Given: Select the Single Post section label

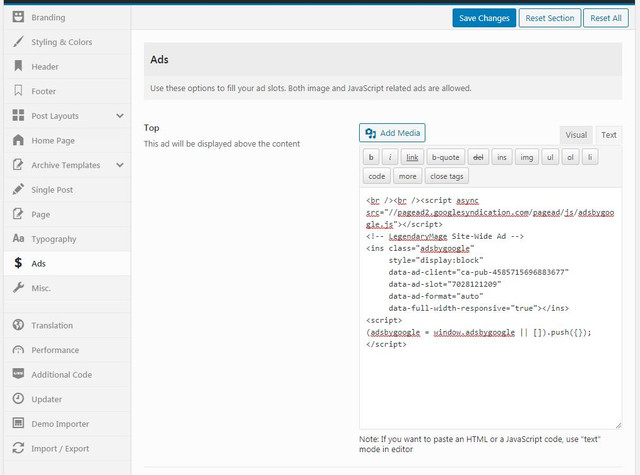Looking at the screenshot, I should coord(52,190).
